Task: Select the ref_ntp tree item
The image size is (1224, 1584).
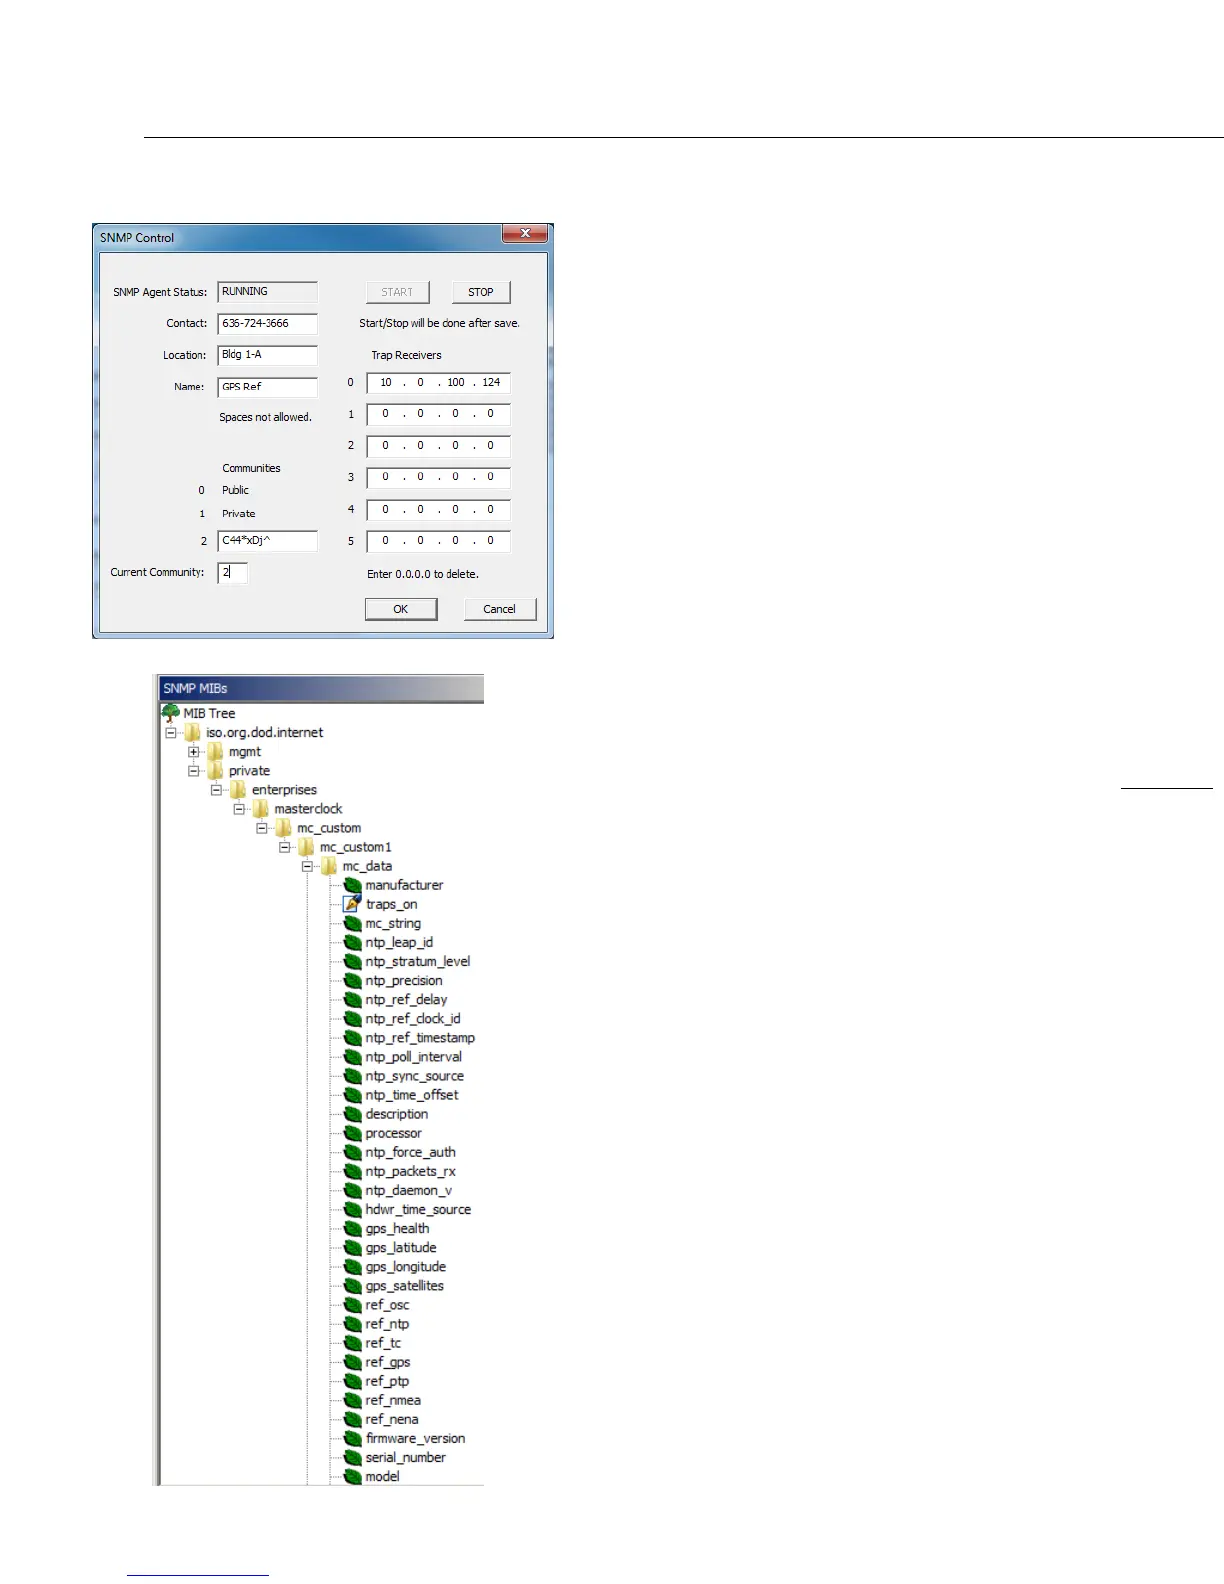Action: [x=387, y=1324]
